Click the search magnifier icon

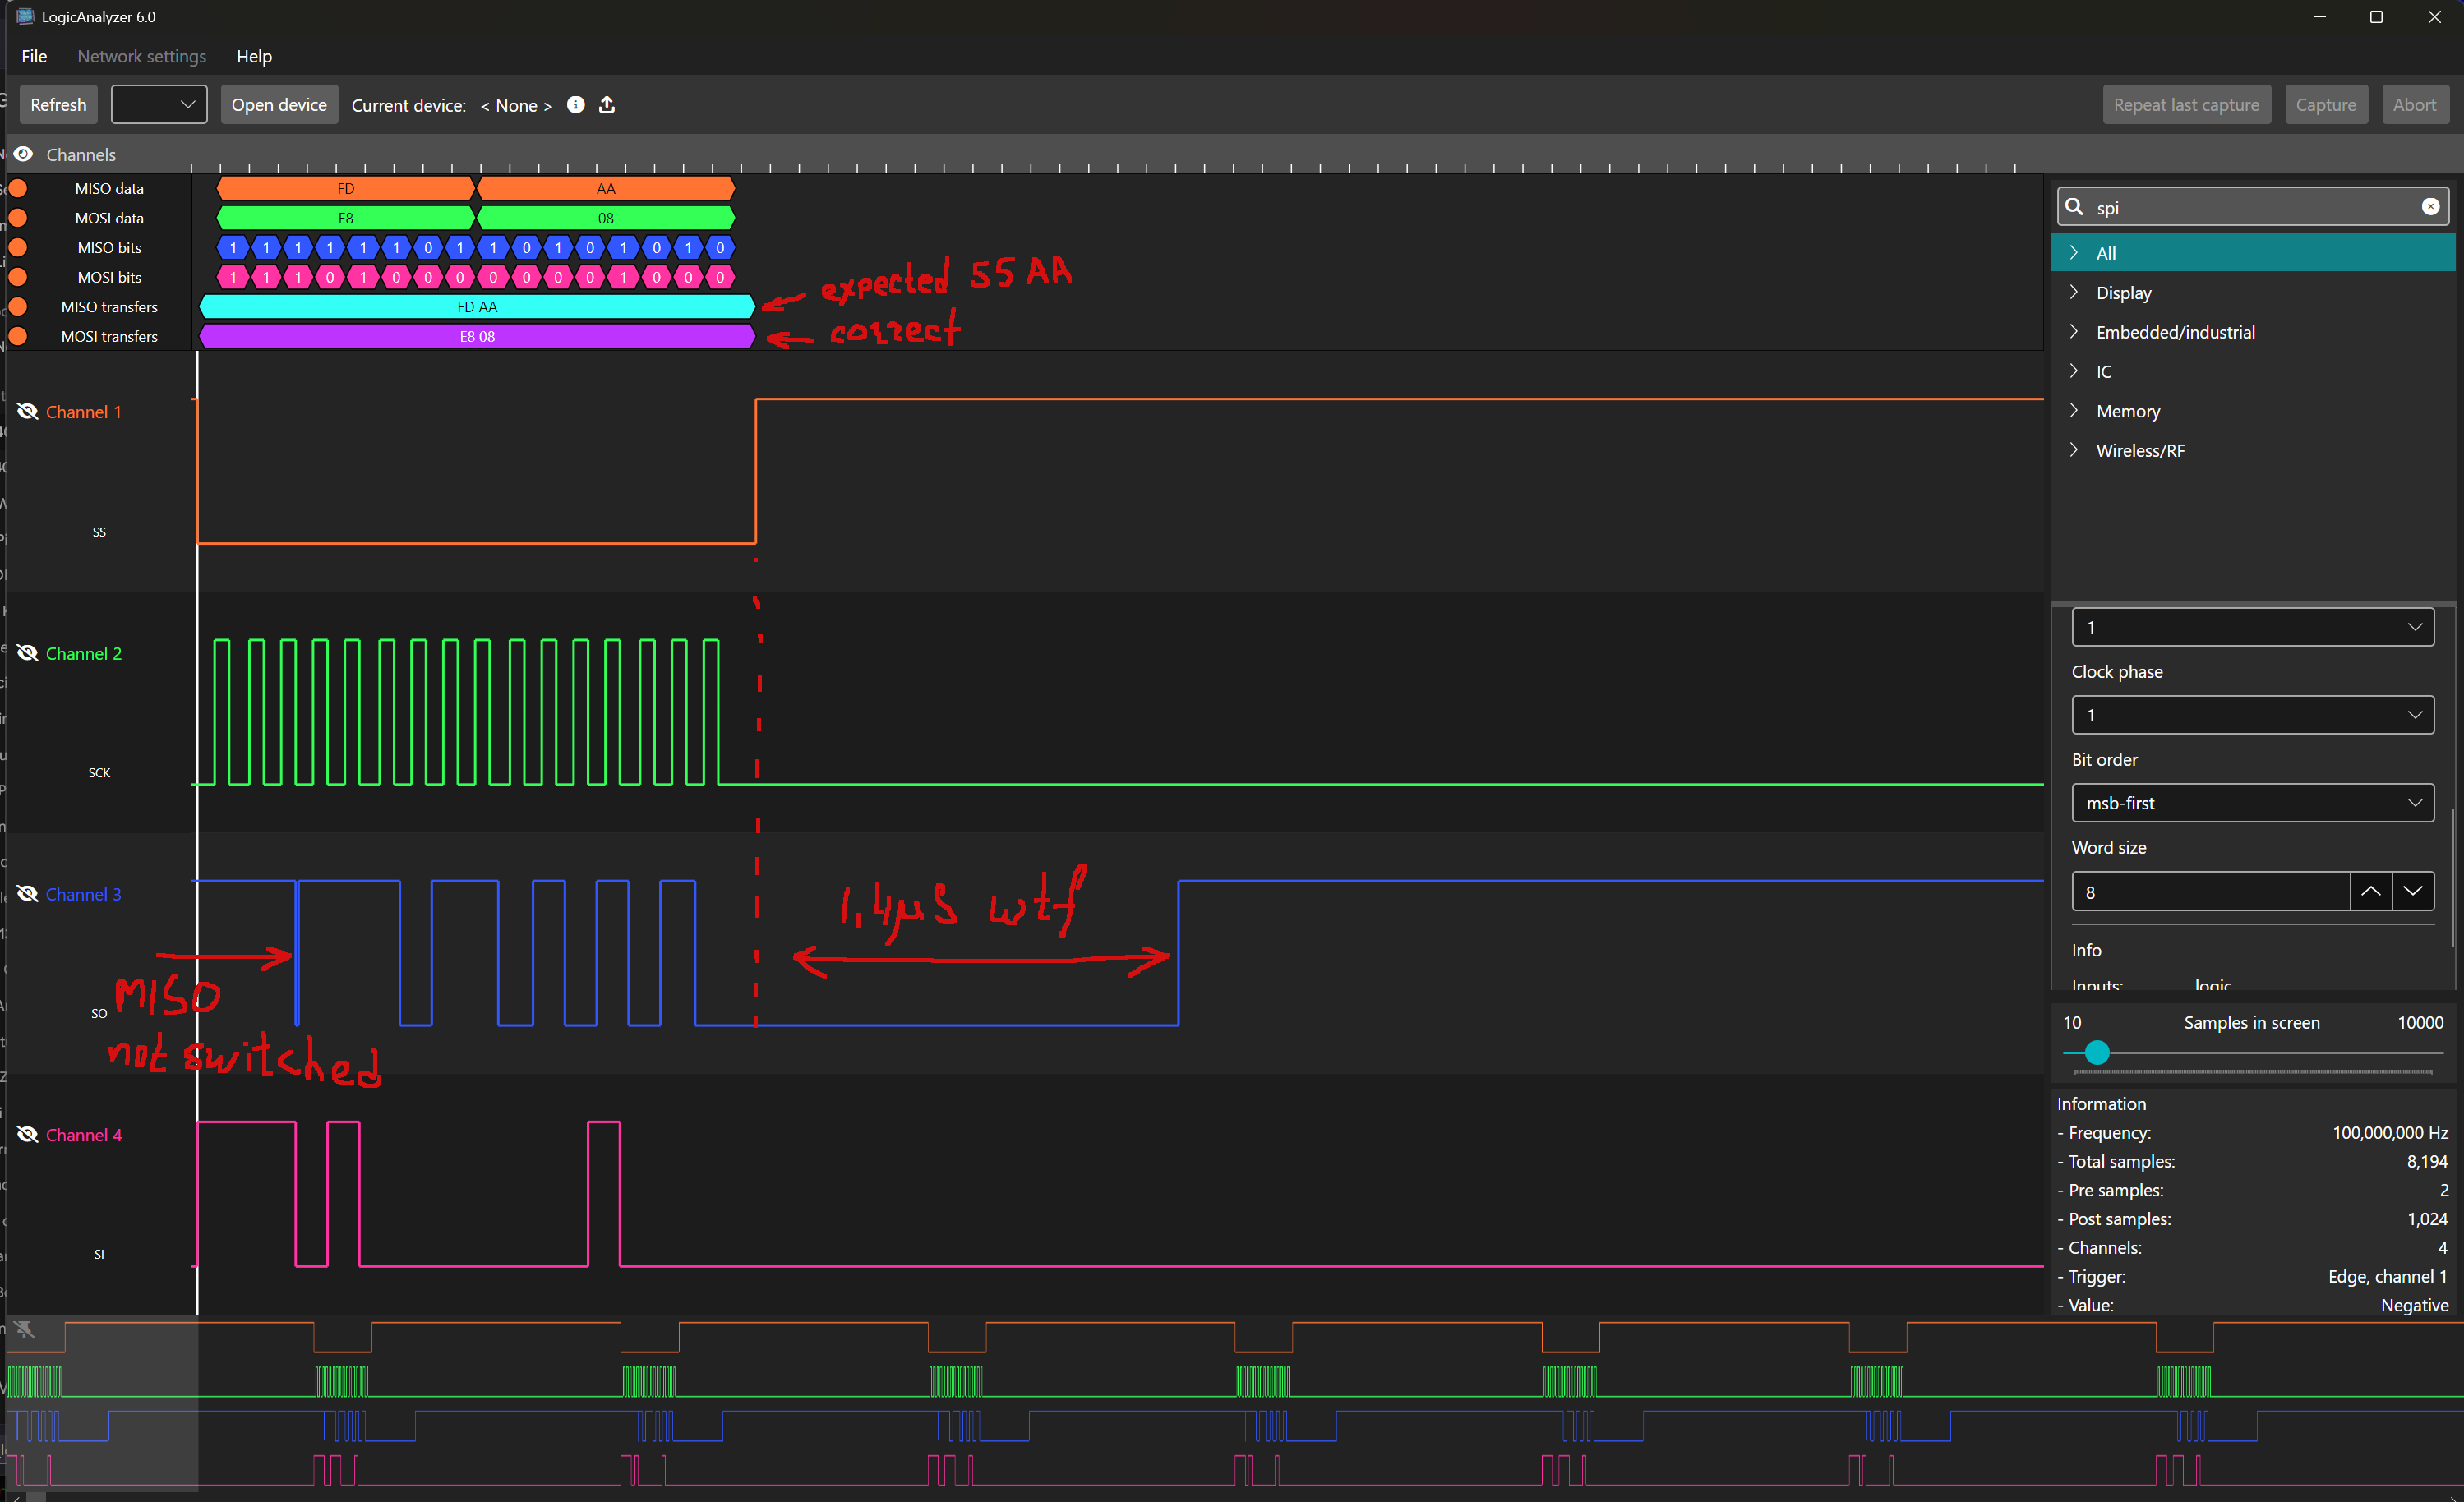pyautogui.click(x=2075, y=207)
